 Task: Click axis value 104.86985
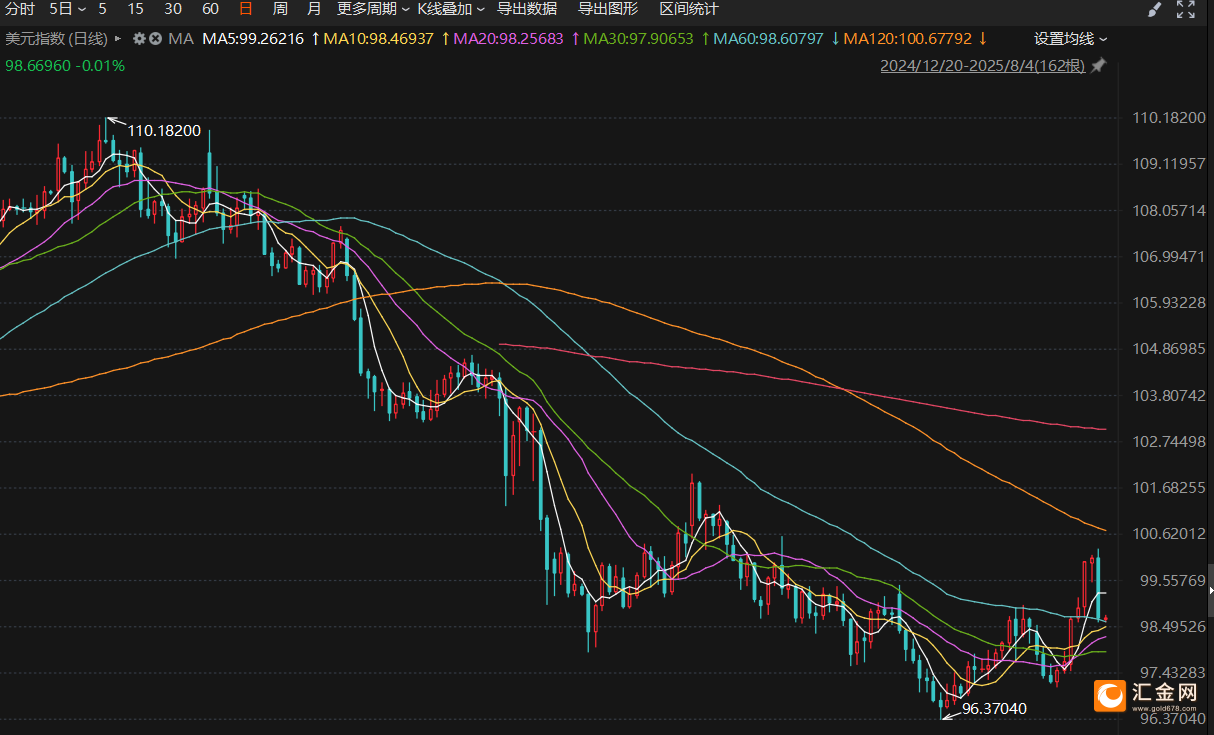pyautogui.click(x=1169, y=349)
